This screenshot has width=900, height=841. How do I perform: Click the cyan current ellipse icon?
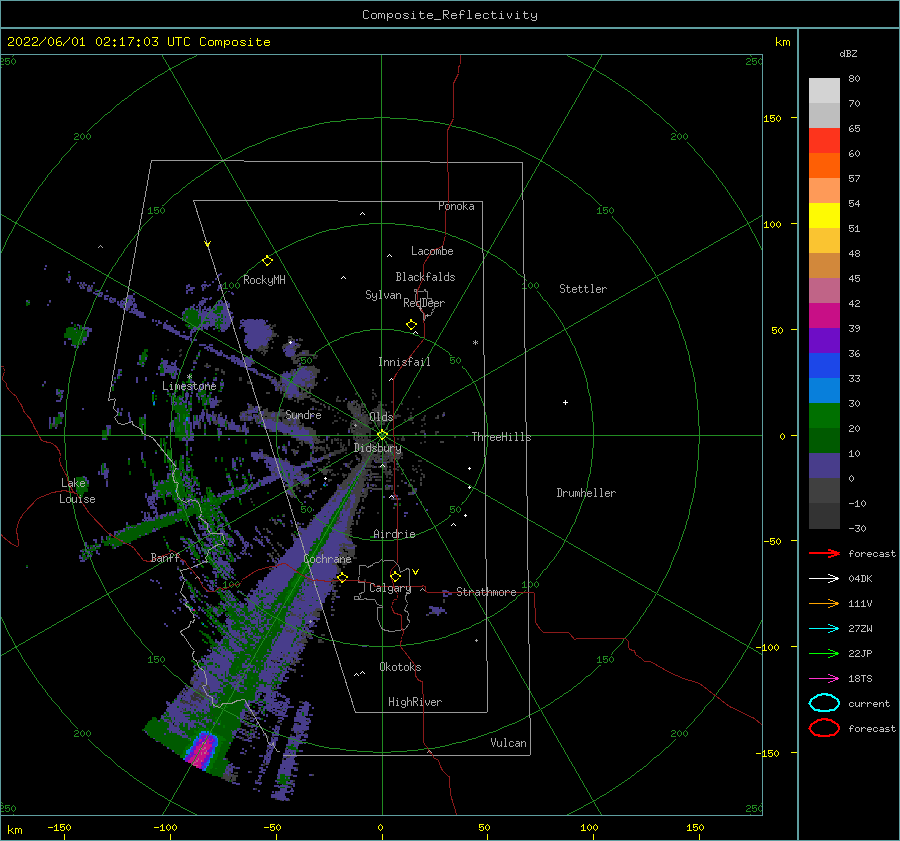[824, 703]
